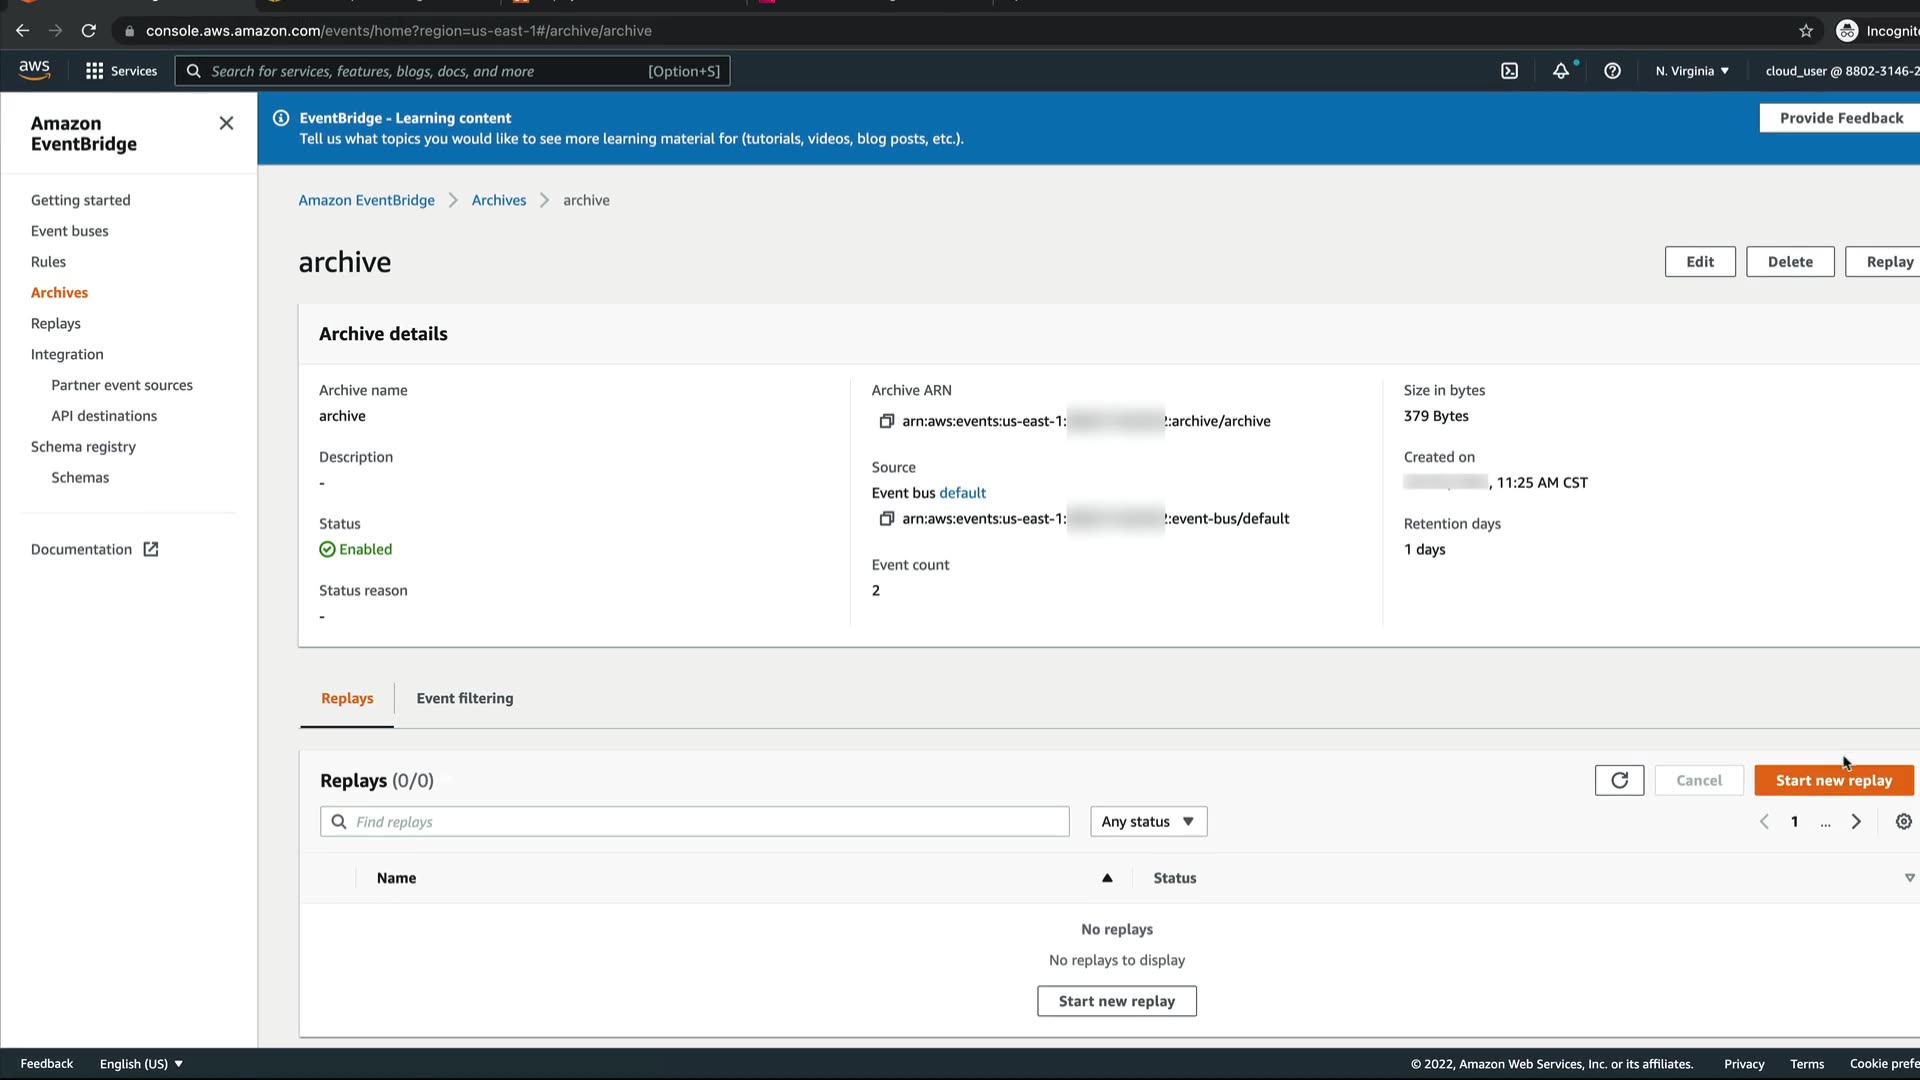Open the help question mark icon

click(x=1612, y=71)
